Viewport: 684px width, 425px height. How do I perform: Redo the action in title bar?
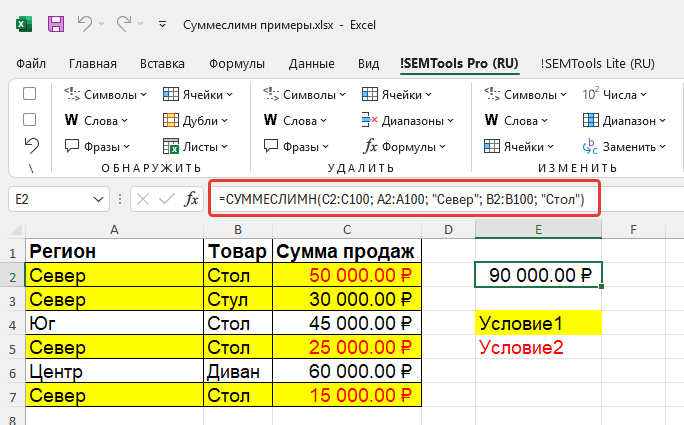point(124,24)
